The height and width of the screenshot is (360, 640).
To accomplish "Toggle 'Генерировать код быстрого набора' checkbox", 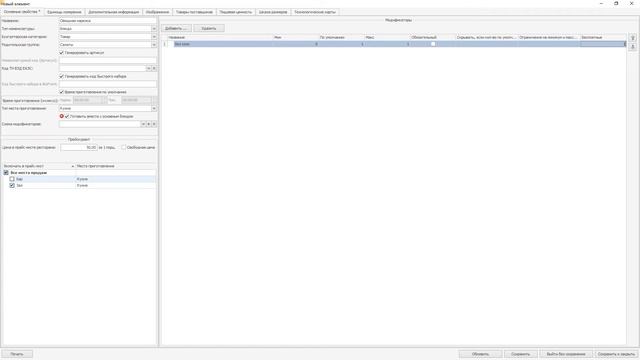I will [x=62, y=76].
